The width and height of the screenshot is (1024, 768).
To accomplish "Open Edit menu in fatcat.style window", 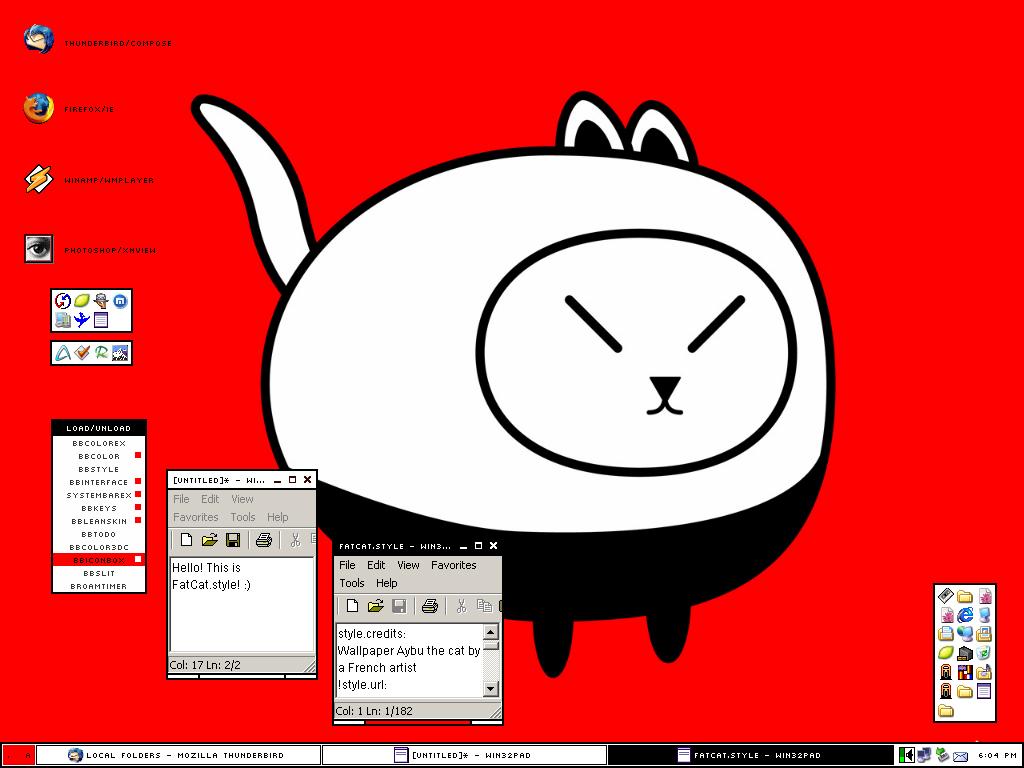I will (376, 565).
